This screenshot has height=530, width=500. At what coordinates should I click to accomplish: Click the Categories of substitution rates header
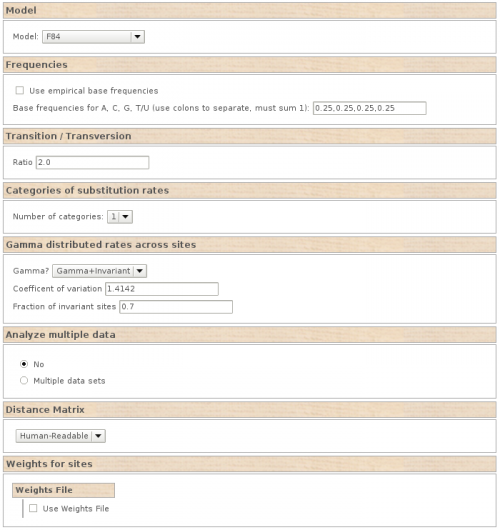tap(250, 191)
